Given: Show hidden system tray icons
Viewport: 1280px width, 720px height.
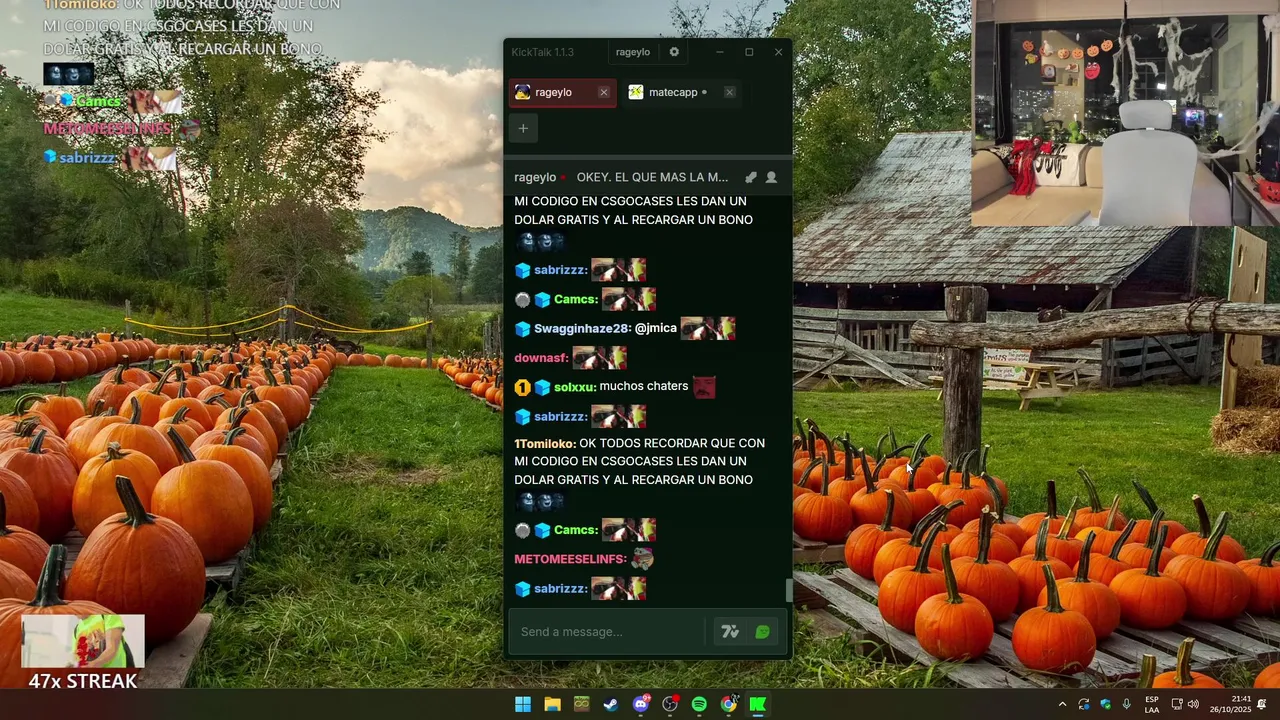Looking at the screenshot, I should tap(1062, 704).
